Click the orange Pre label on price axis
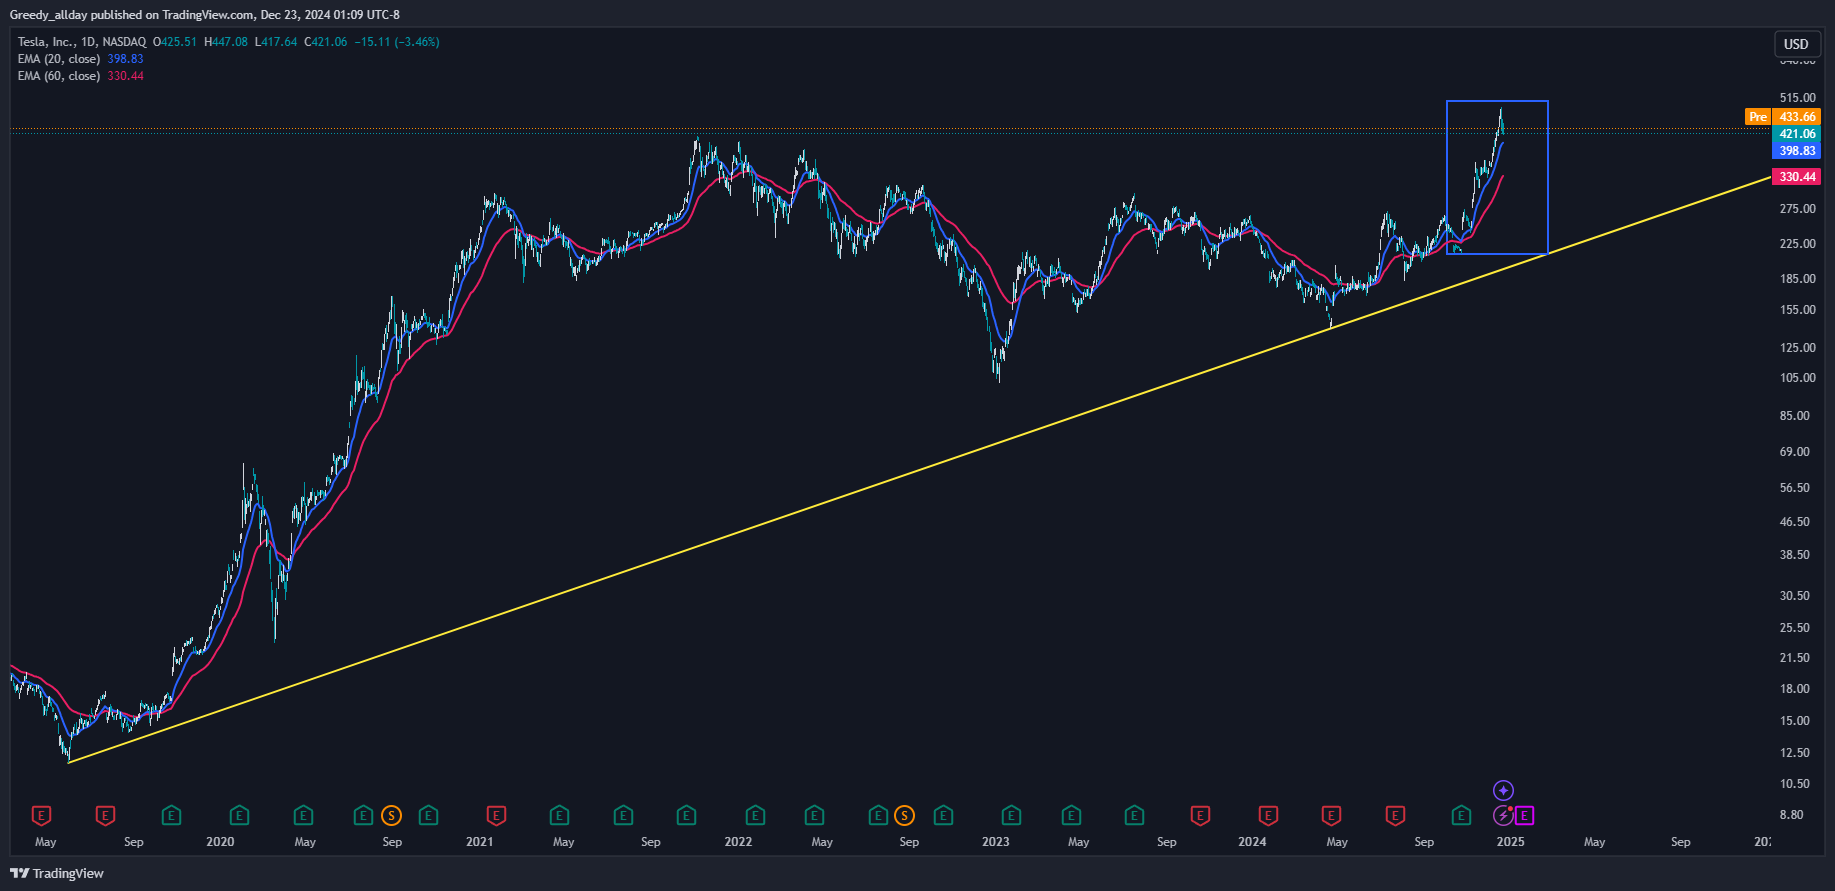The height and width of the screenshot is (891, 1835). (x=1757, y=117)
